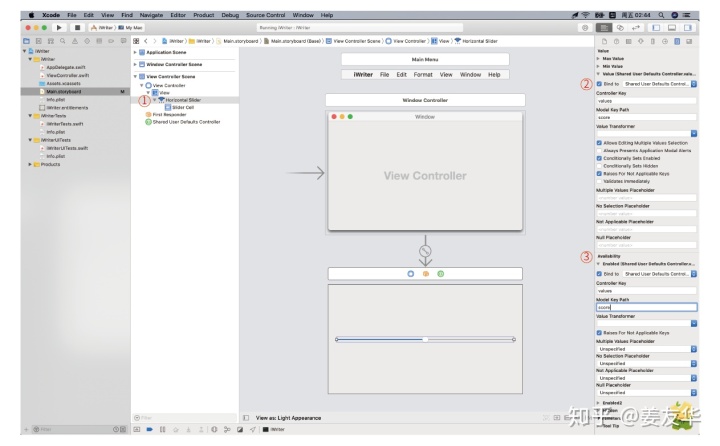
Task: Toggle the Navigator pane visibility button
Action: coord(656,28)
